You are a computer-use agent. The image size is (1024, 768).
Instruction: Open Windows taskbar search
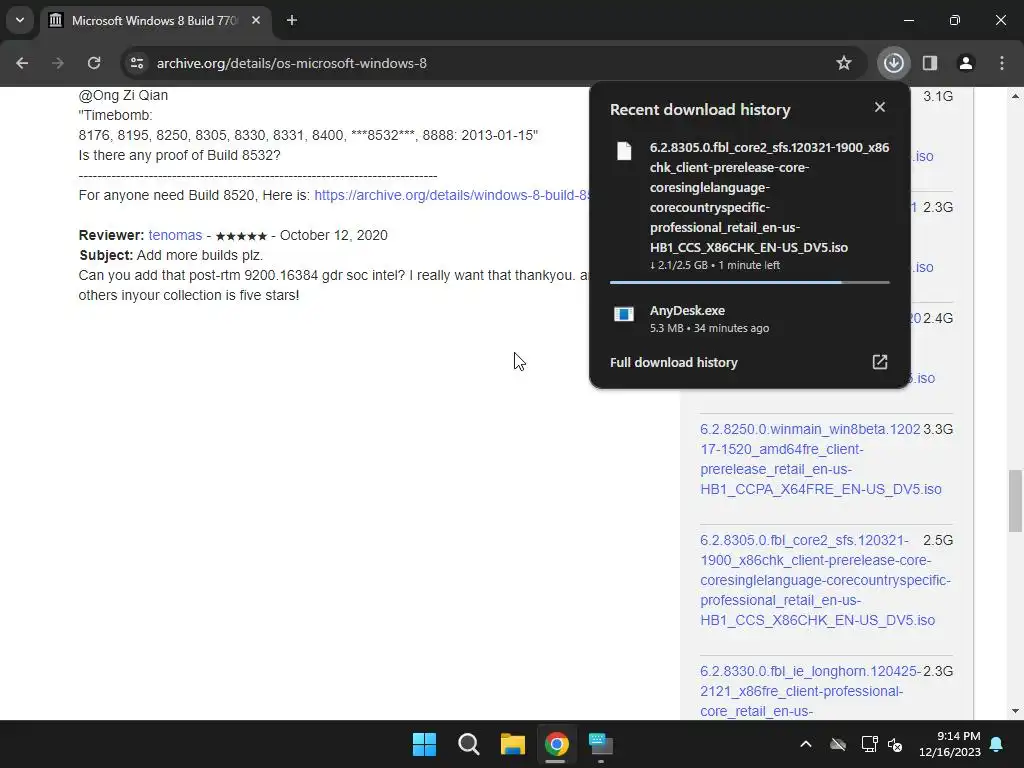[469, 744]
